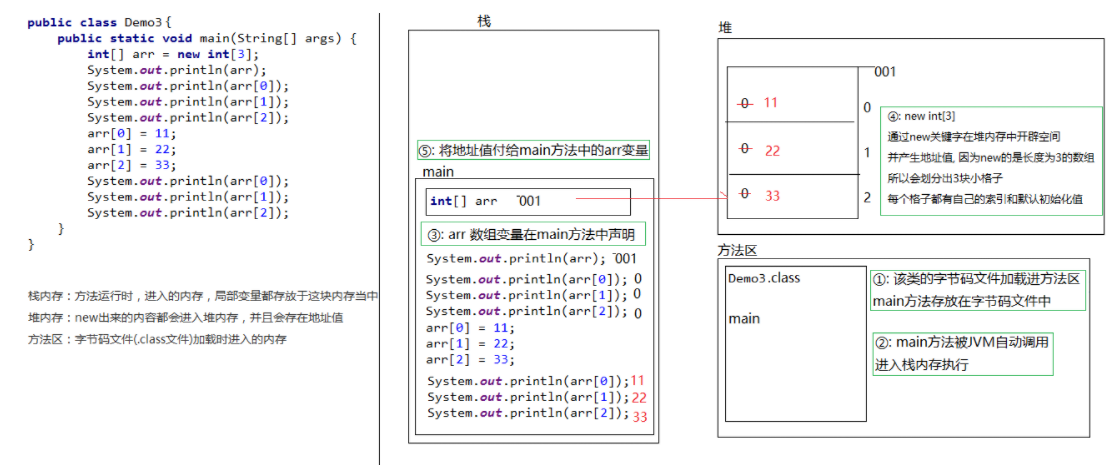Click the "int[] arr 001" variable box

pos(528,201)
